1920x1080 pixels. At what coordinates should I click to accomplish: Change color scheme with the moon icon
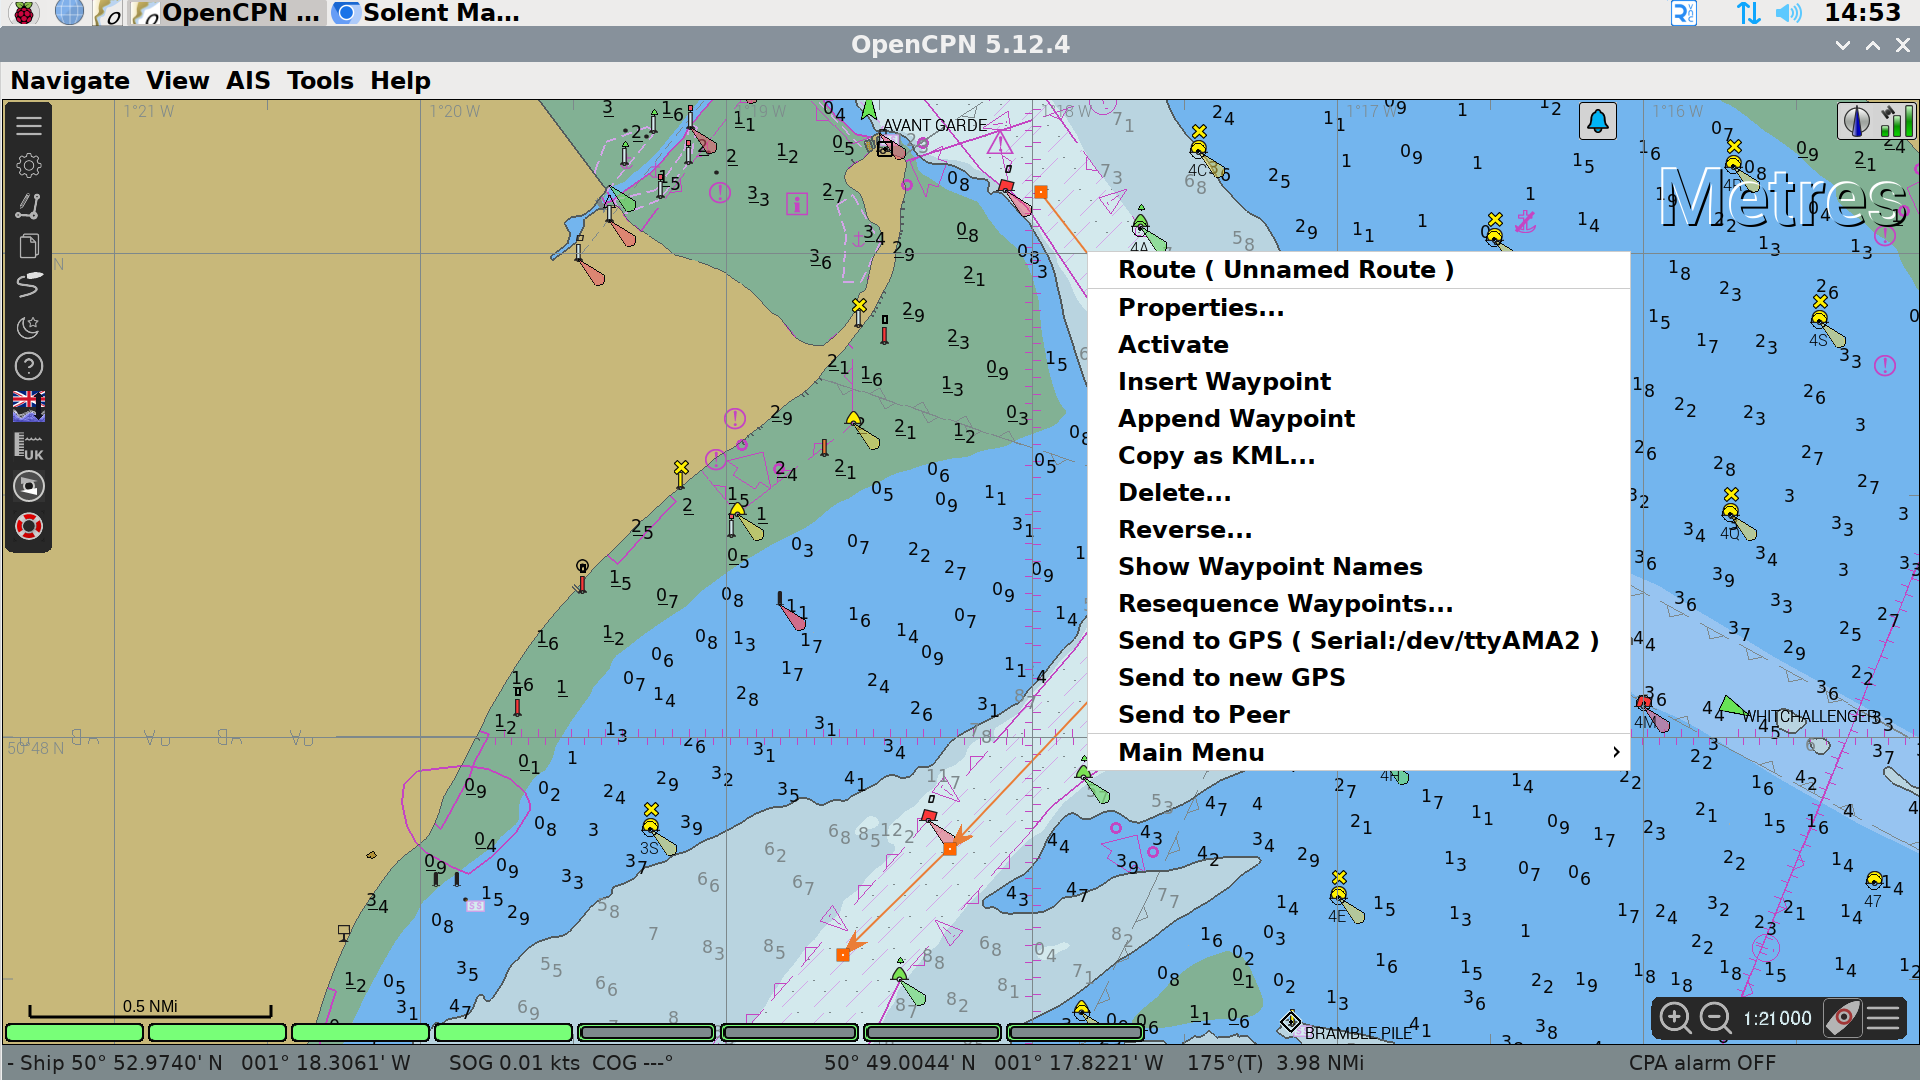pos(29,326)
